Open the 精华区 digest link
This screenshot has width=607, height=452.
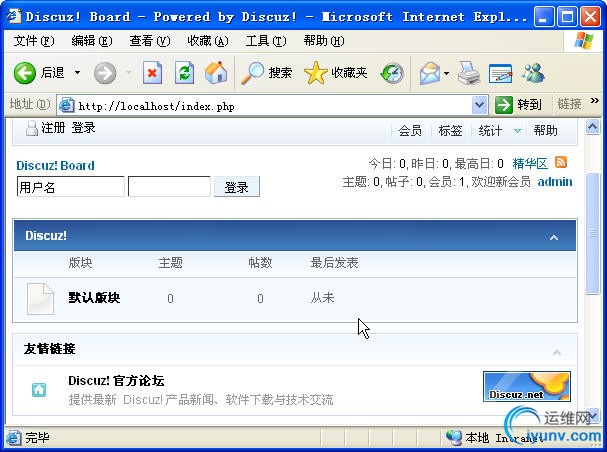click(x=530, y=164)
